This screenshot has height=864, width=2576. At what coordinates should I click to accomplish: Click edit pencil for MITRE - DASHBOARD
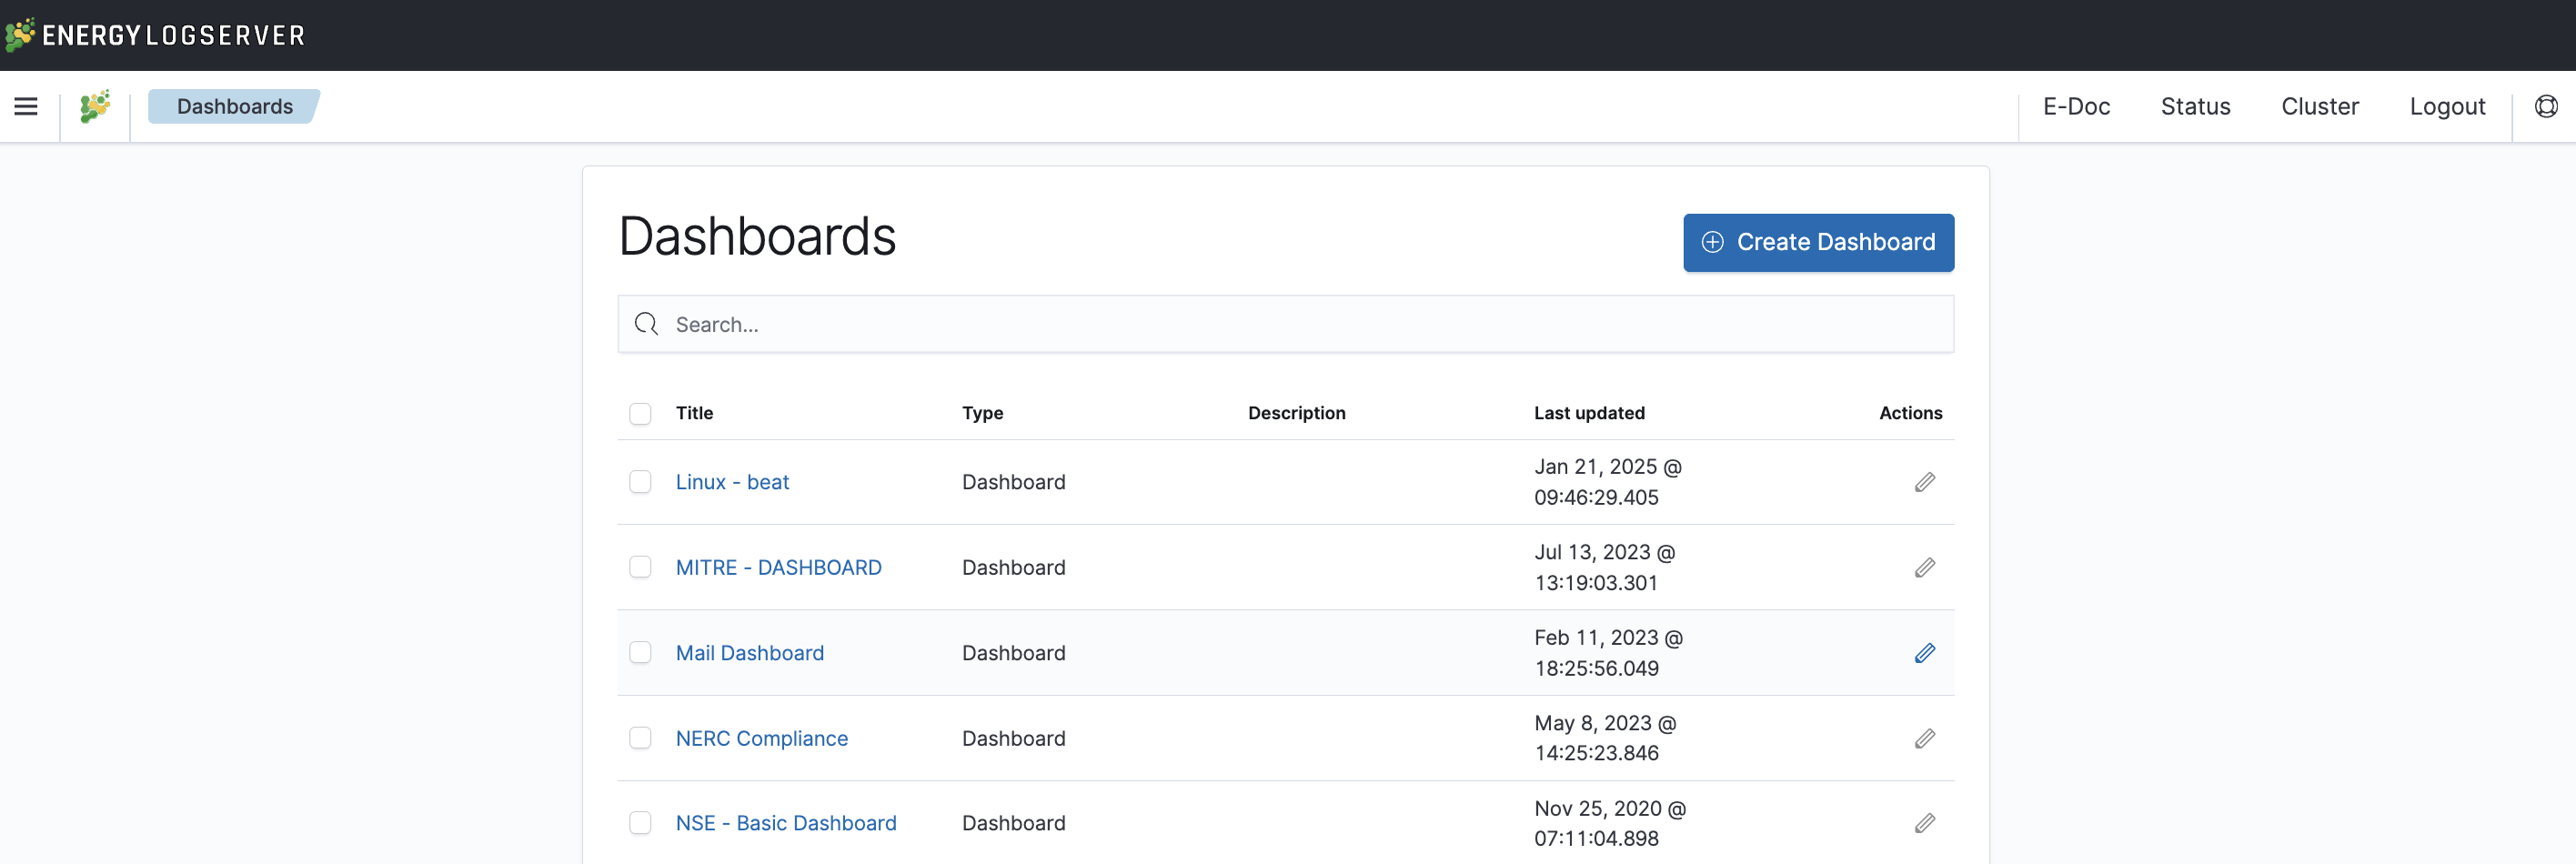click(1924, 568)
